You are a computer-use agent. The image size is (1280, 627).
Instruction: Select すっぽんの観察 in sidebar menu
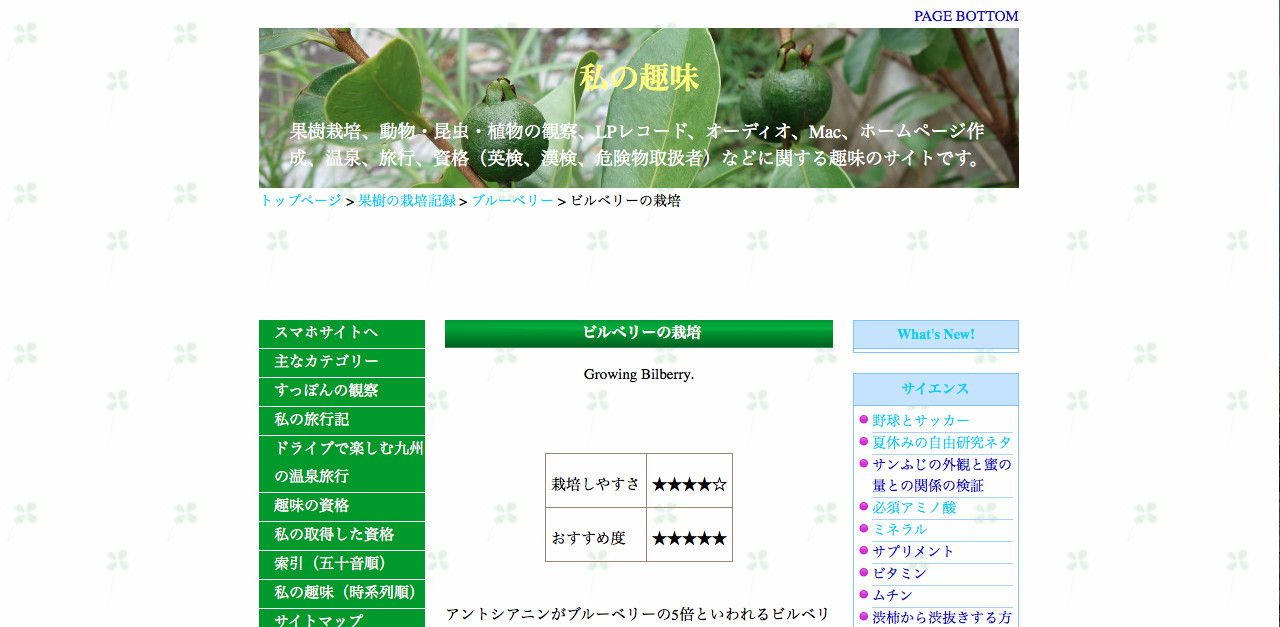coord(326,391)
